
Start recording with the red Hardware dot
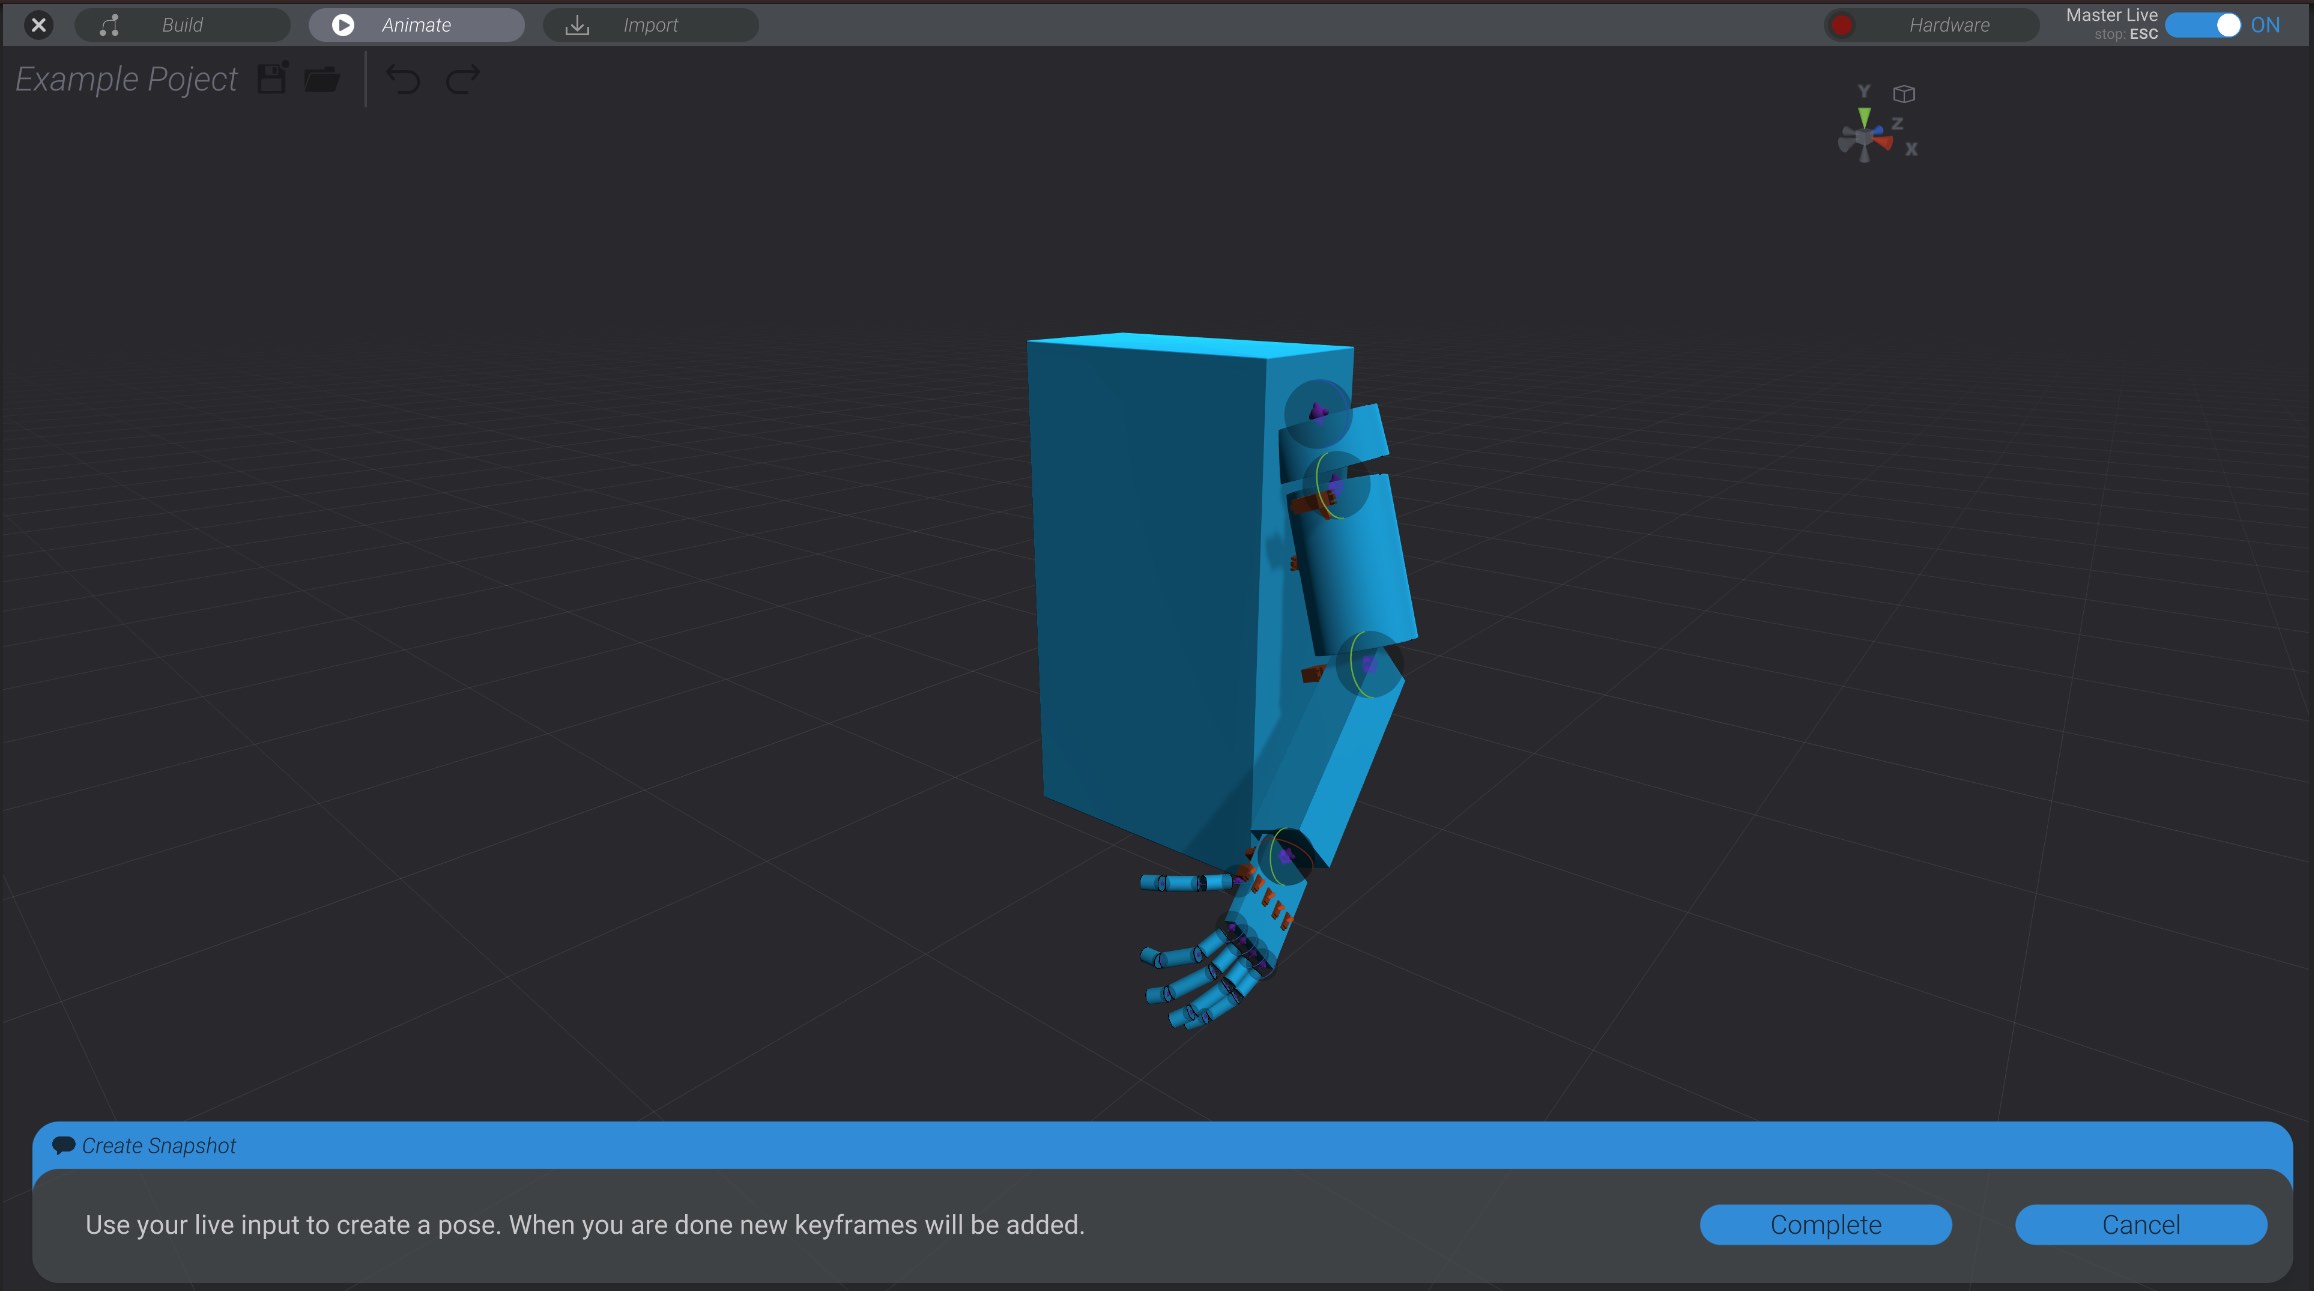(x=1842, y=25)
